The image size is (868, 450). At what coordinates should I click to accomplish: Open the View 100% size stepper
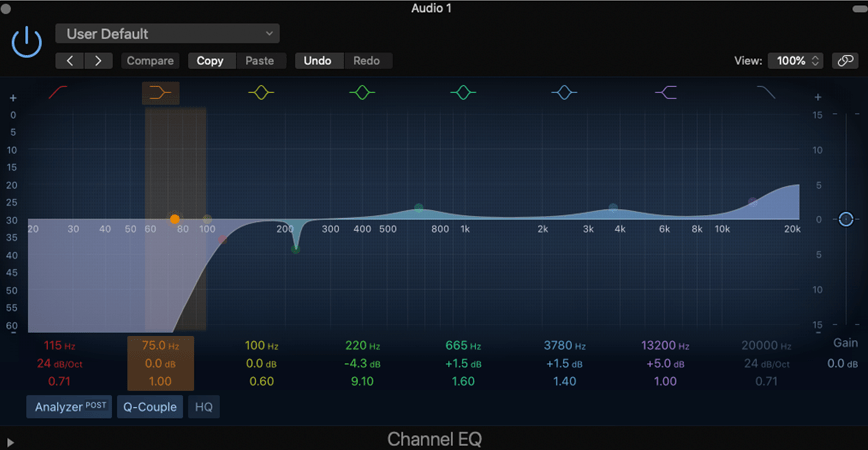795,61
